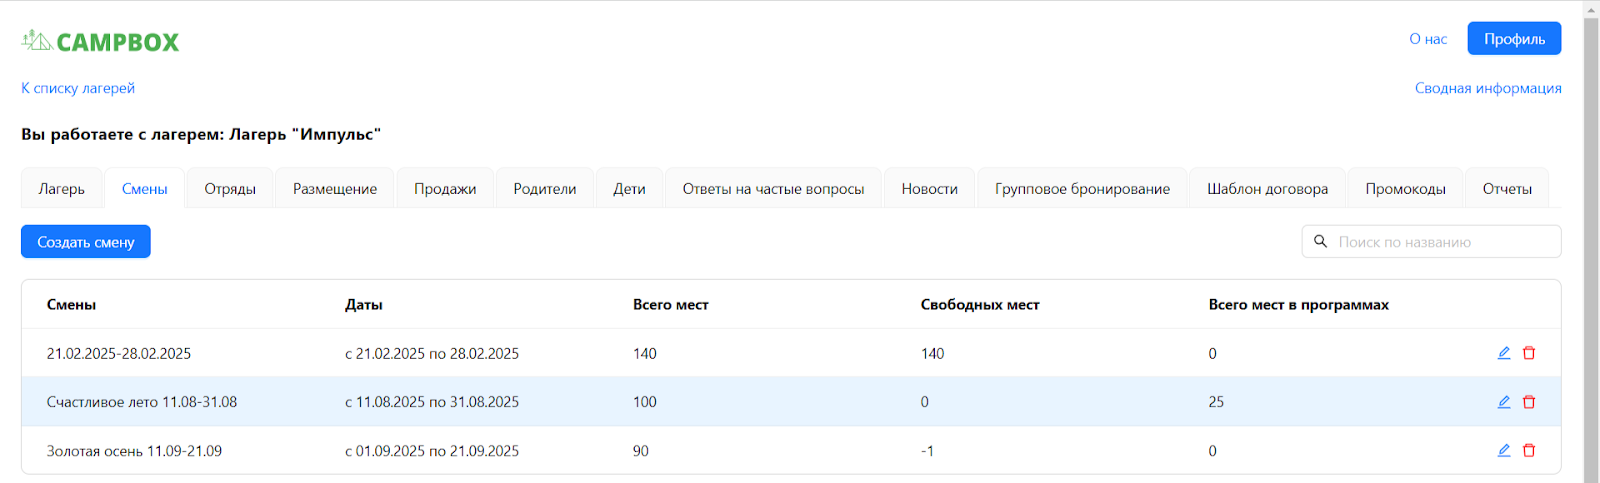The height and width of the screenshot is (483, 1600).
Task: Click the CAMPBOX logo
Action: pyautogui.click(x=100, y=41)
